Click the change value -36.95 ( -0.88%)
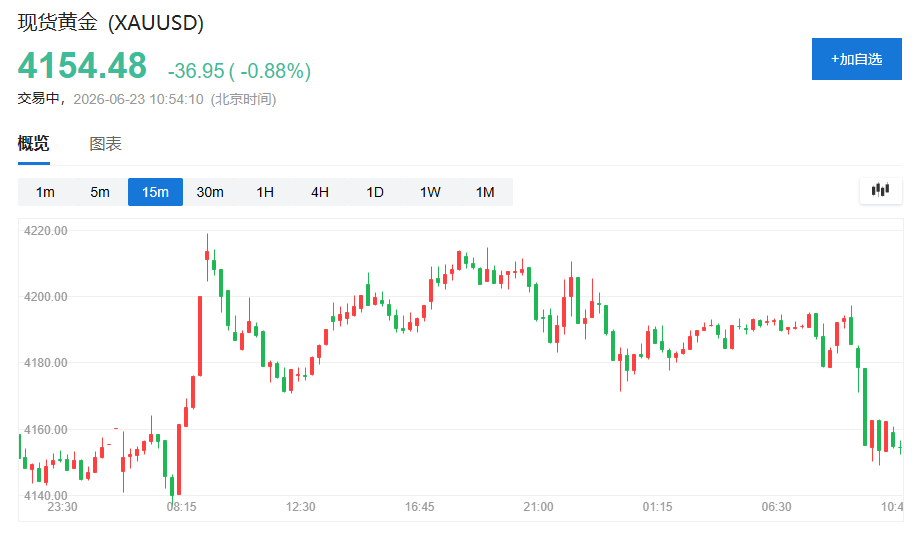Image resolution: width=918 pixels, height=536 pixels. [x=239, y=71]
